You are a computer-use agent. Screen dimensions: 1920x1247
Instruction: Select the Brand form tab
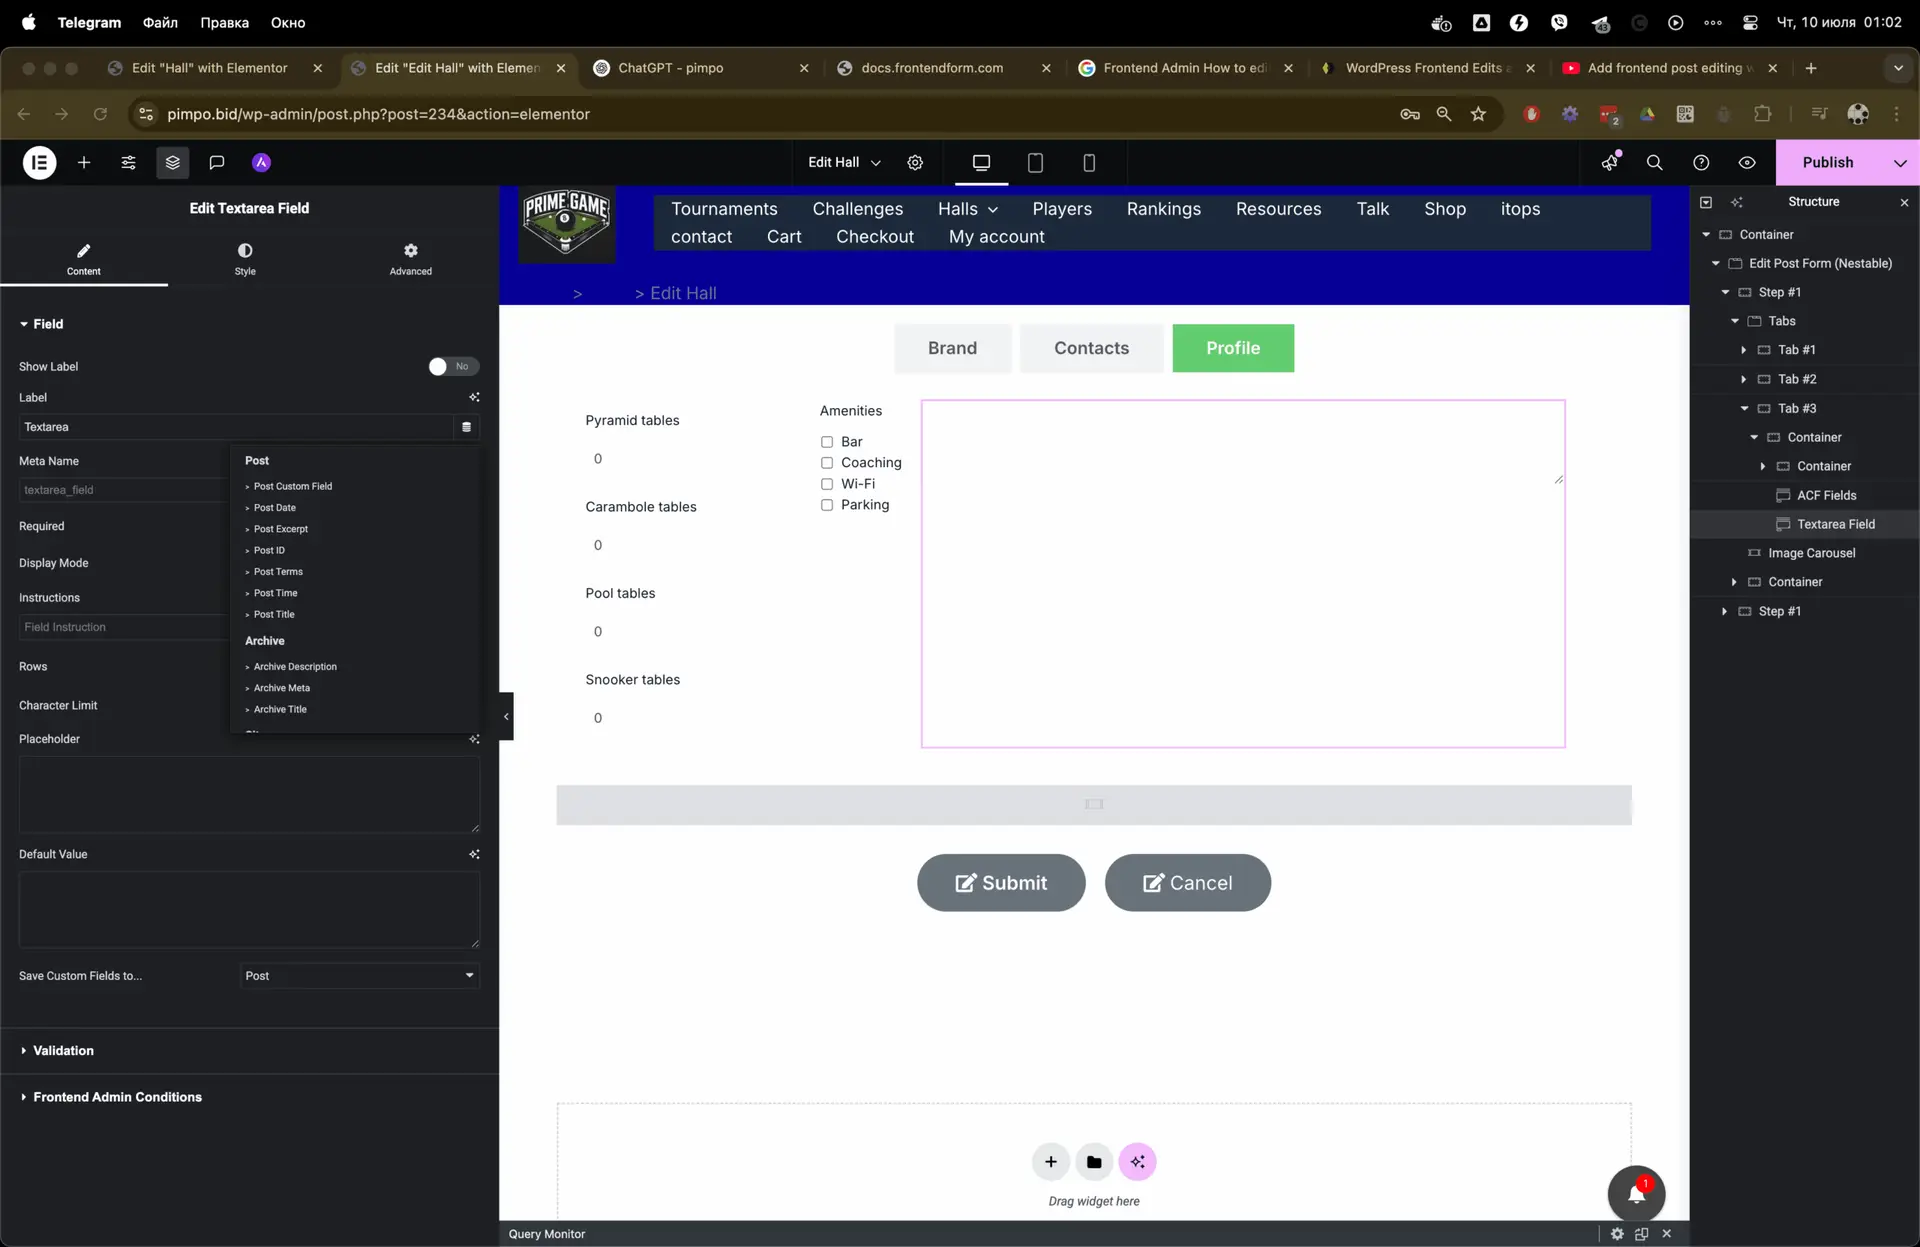tap(952, 348)
